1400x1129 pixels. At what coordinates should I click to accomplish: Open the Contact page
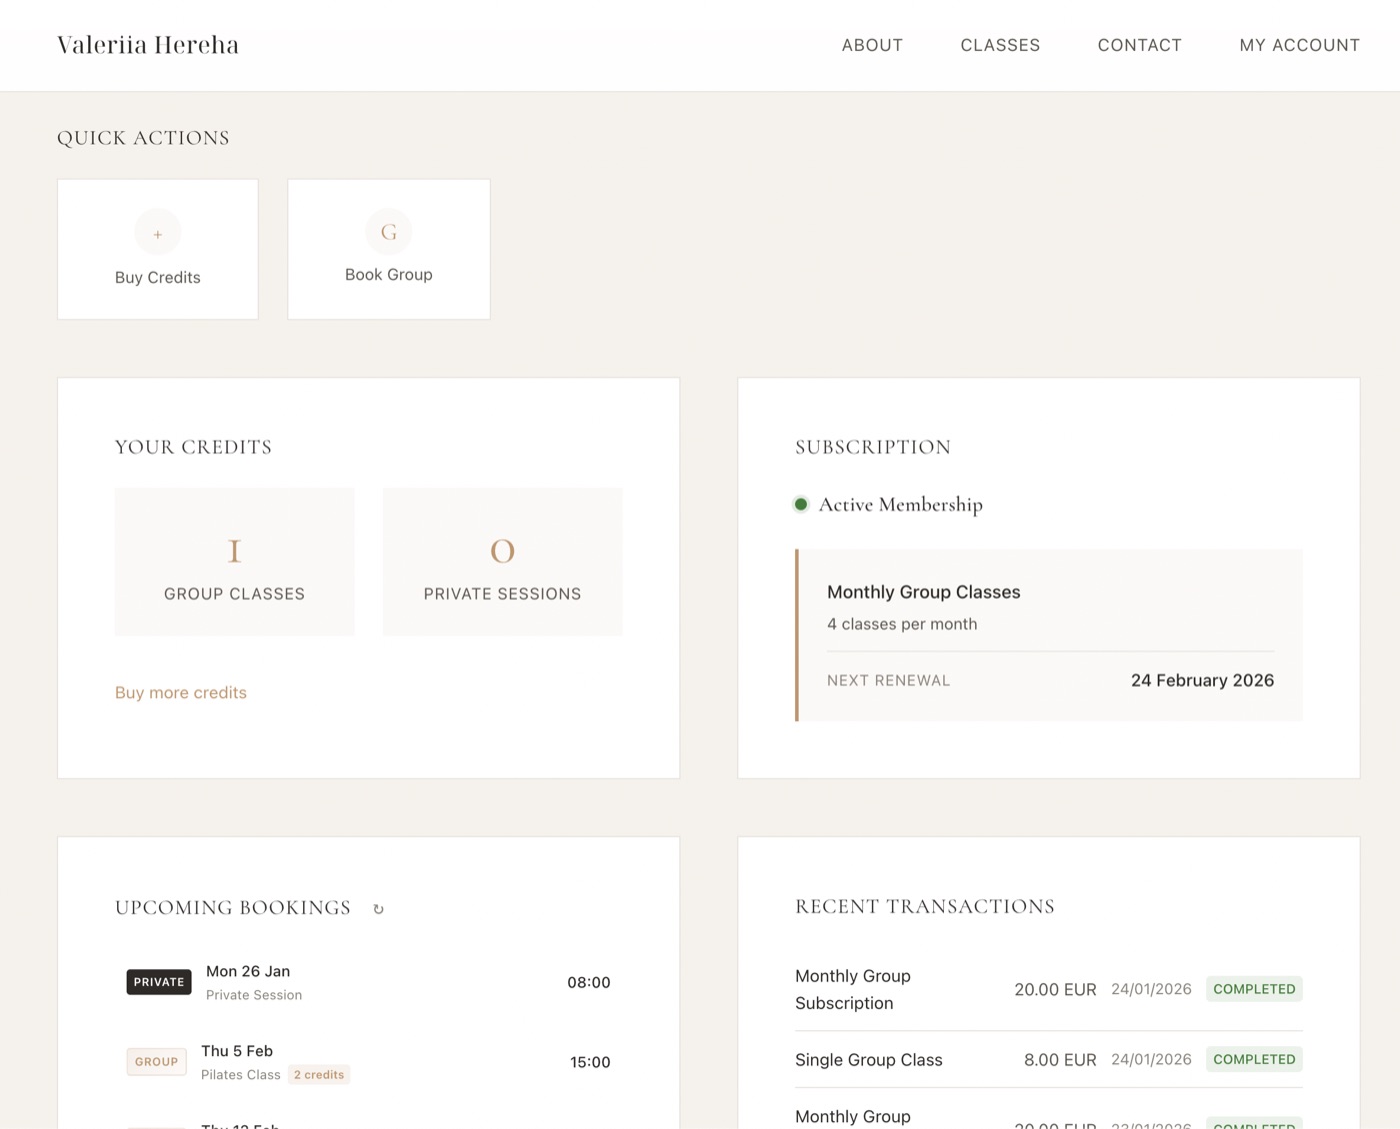(1139, 45)
